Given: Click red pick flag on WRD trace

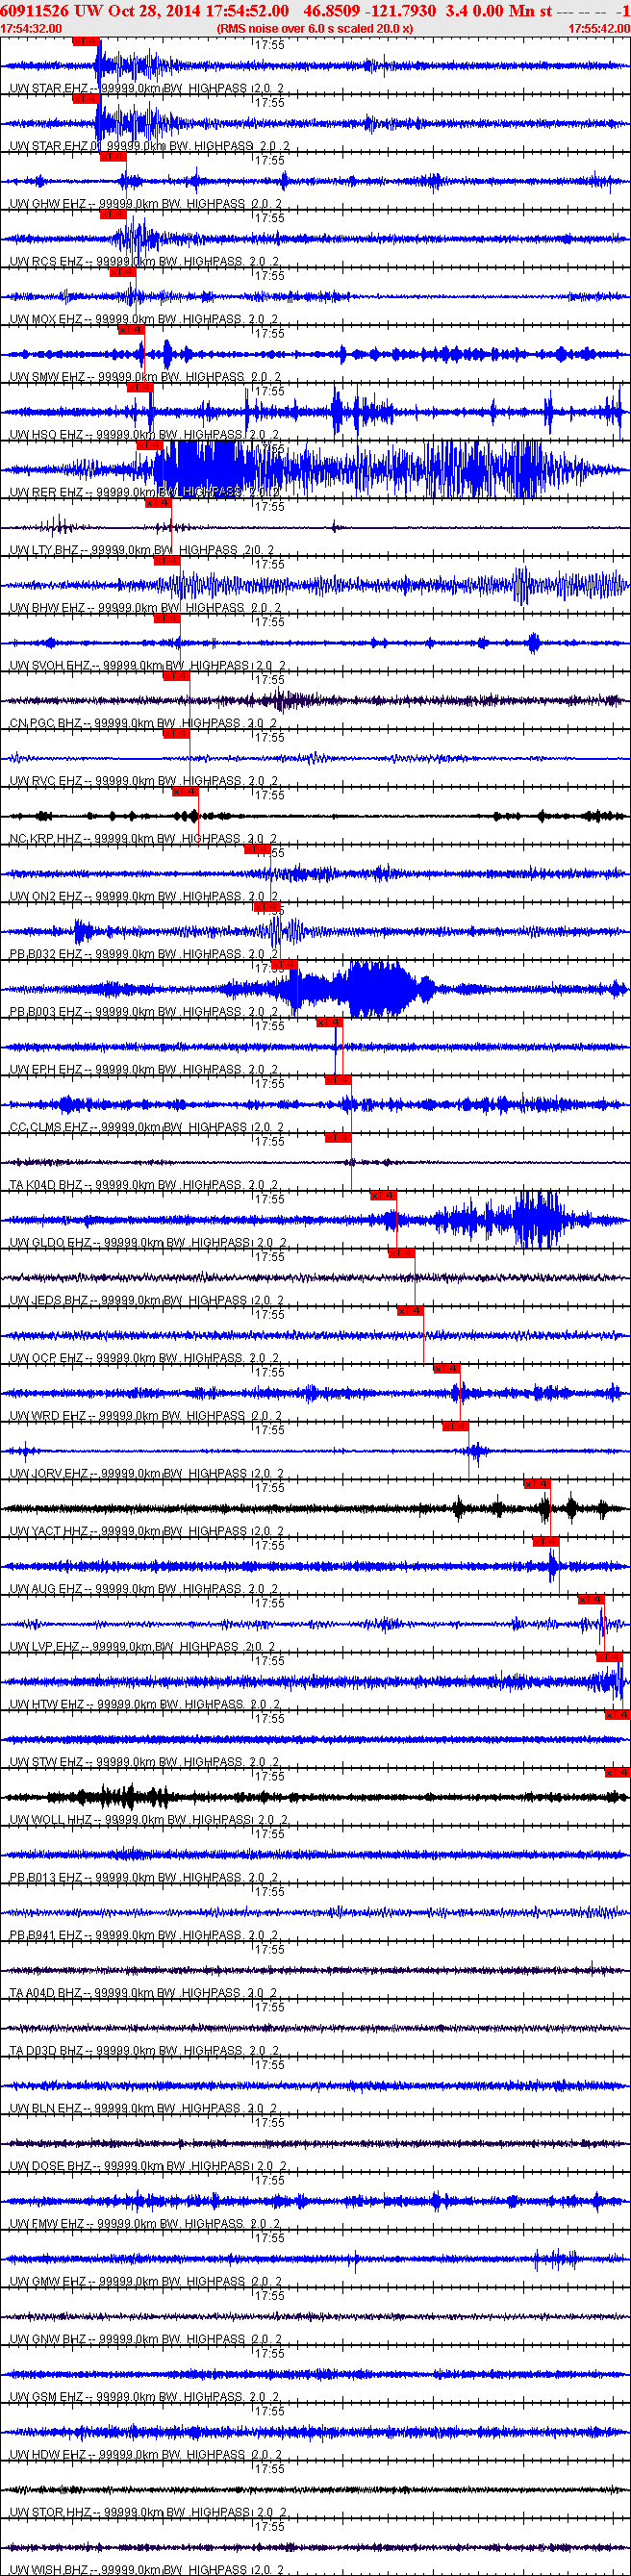Looking at the screenshot, I should point(446,1369).
